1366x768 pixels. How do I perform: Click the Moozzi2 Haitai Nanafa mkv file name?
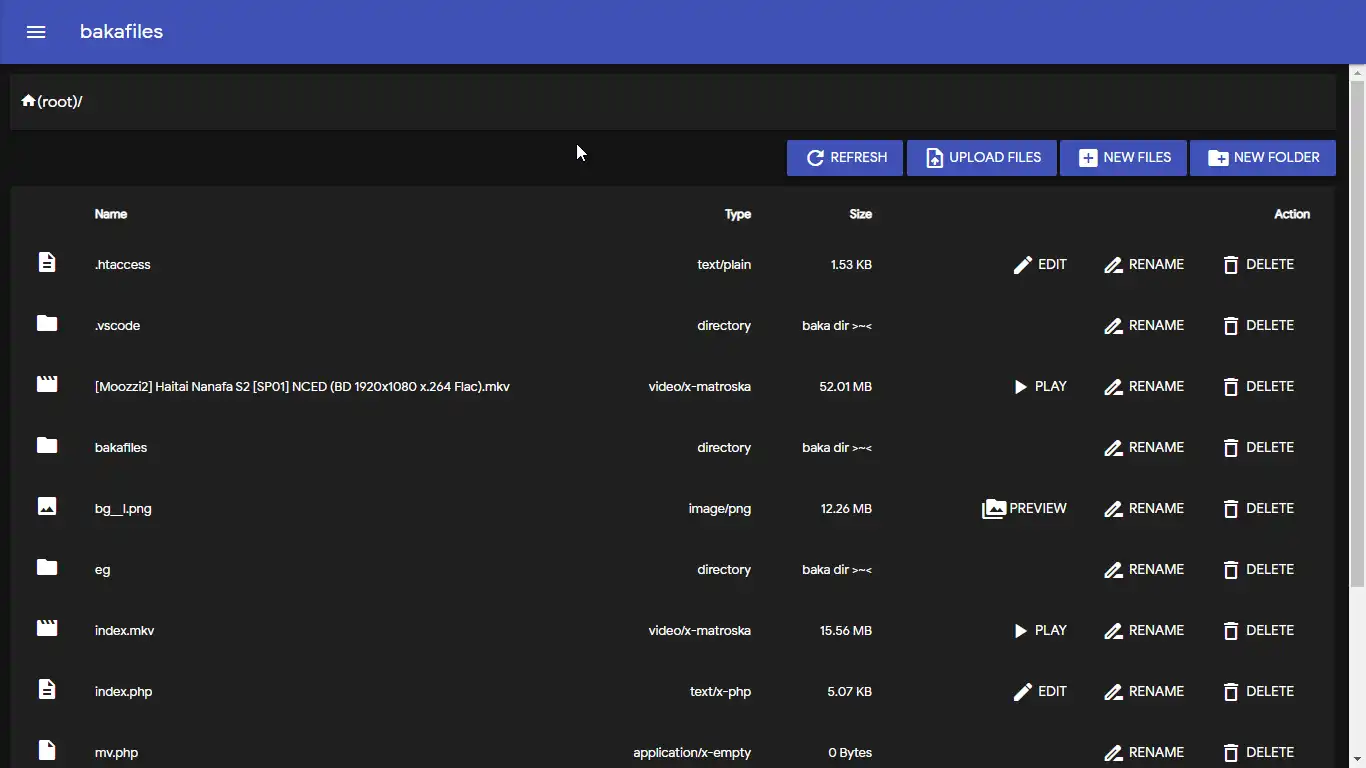[x=302, y=387]
